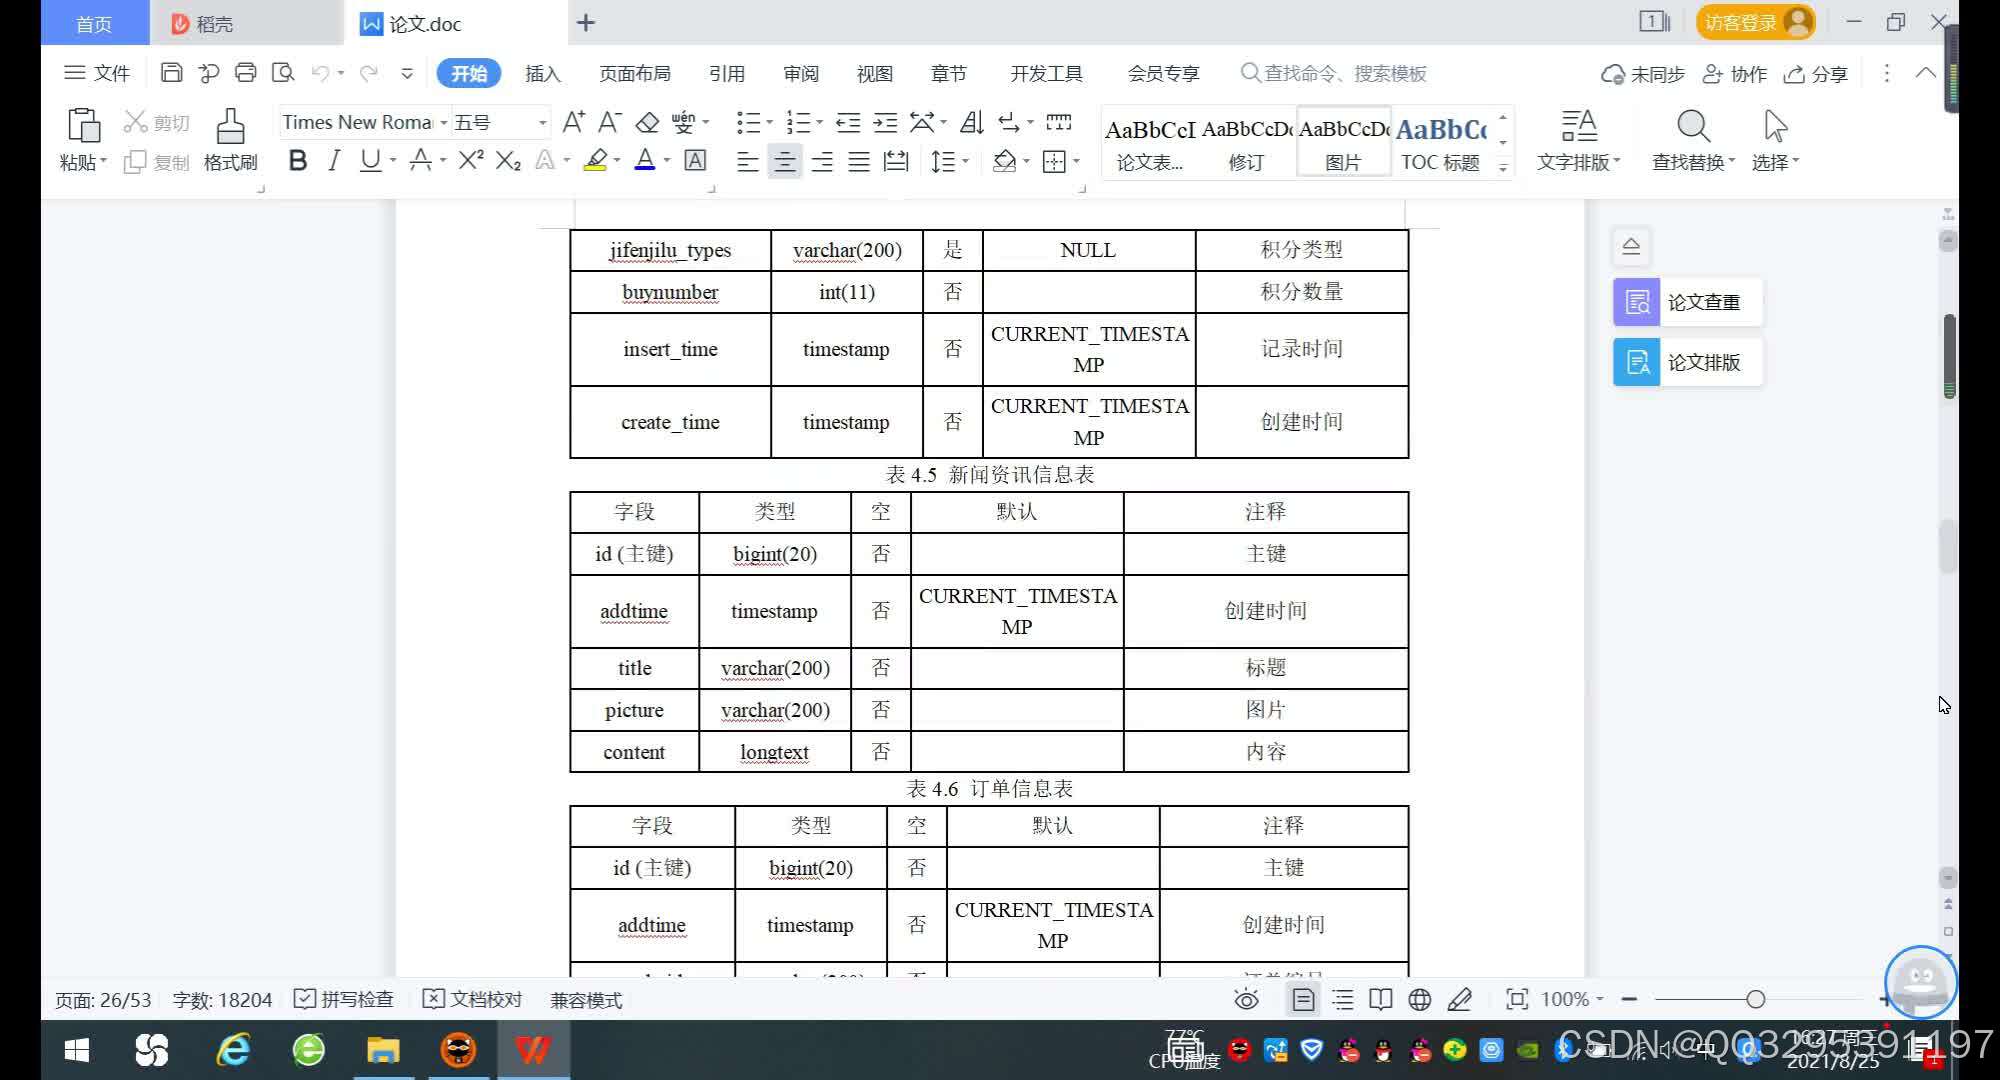Click the 论文排版 button

pyautogui.click(x=1705, y=362)
